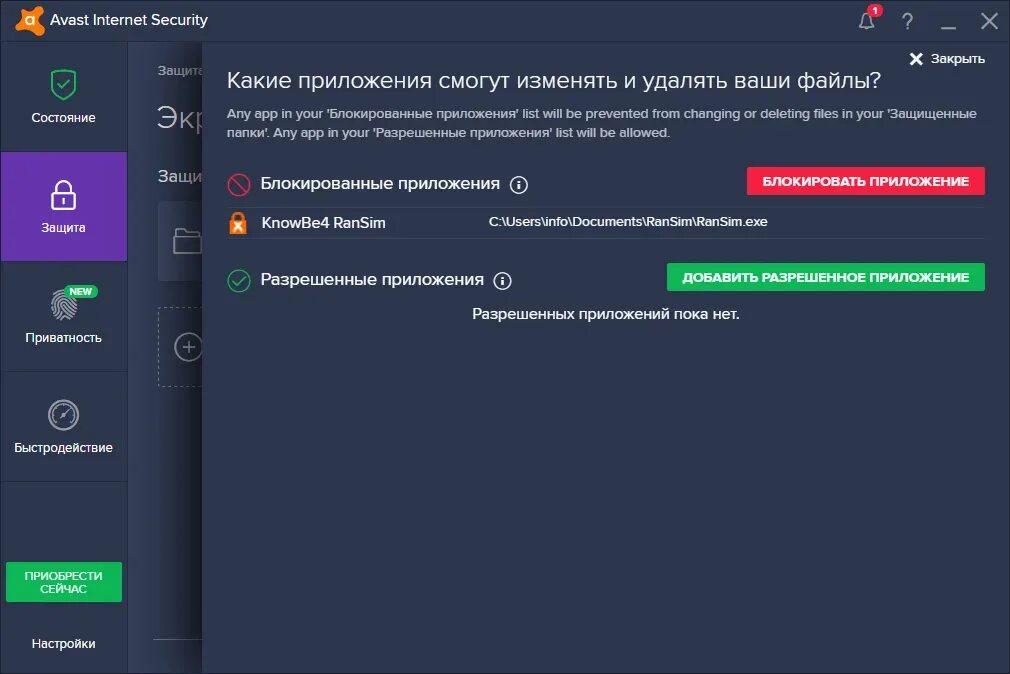Image resolution: width=1010 pixels, height=674 pixels.
Task: Click the add plus icon behind the panel
Action: click(x=188, y=347)
